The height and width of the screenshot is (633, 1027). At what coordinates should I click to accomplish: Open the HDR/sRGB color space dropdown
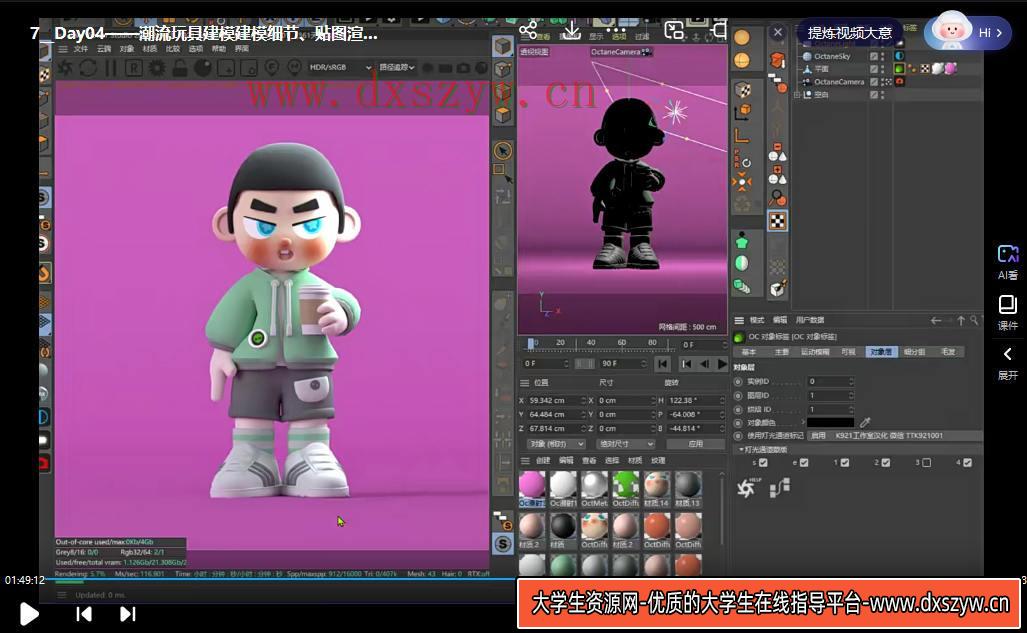(x=340, y=67)
